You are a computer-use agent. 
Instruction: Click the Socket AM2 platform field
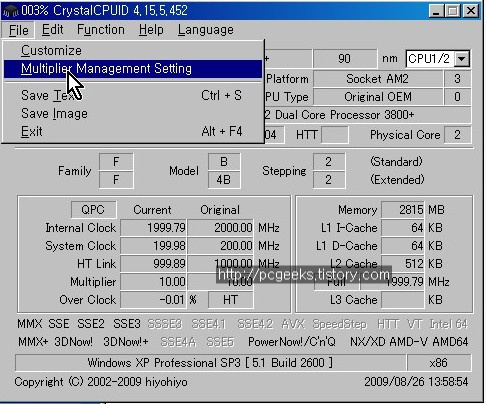pyautogui.click(x=378, y=79)
